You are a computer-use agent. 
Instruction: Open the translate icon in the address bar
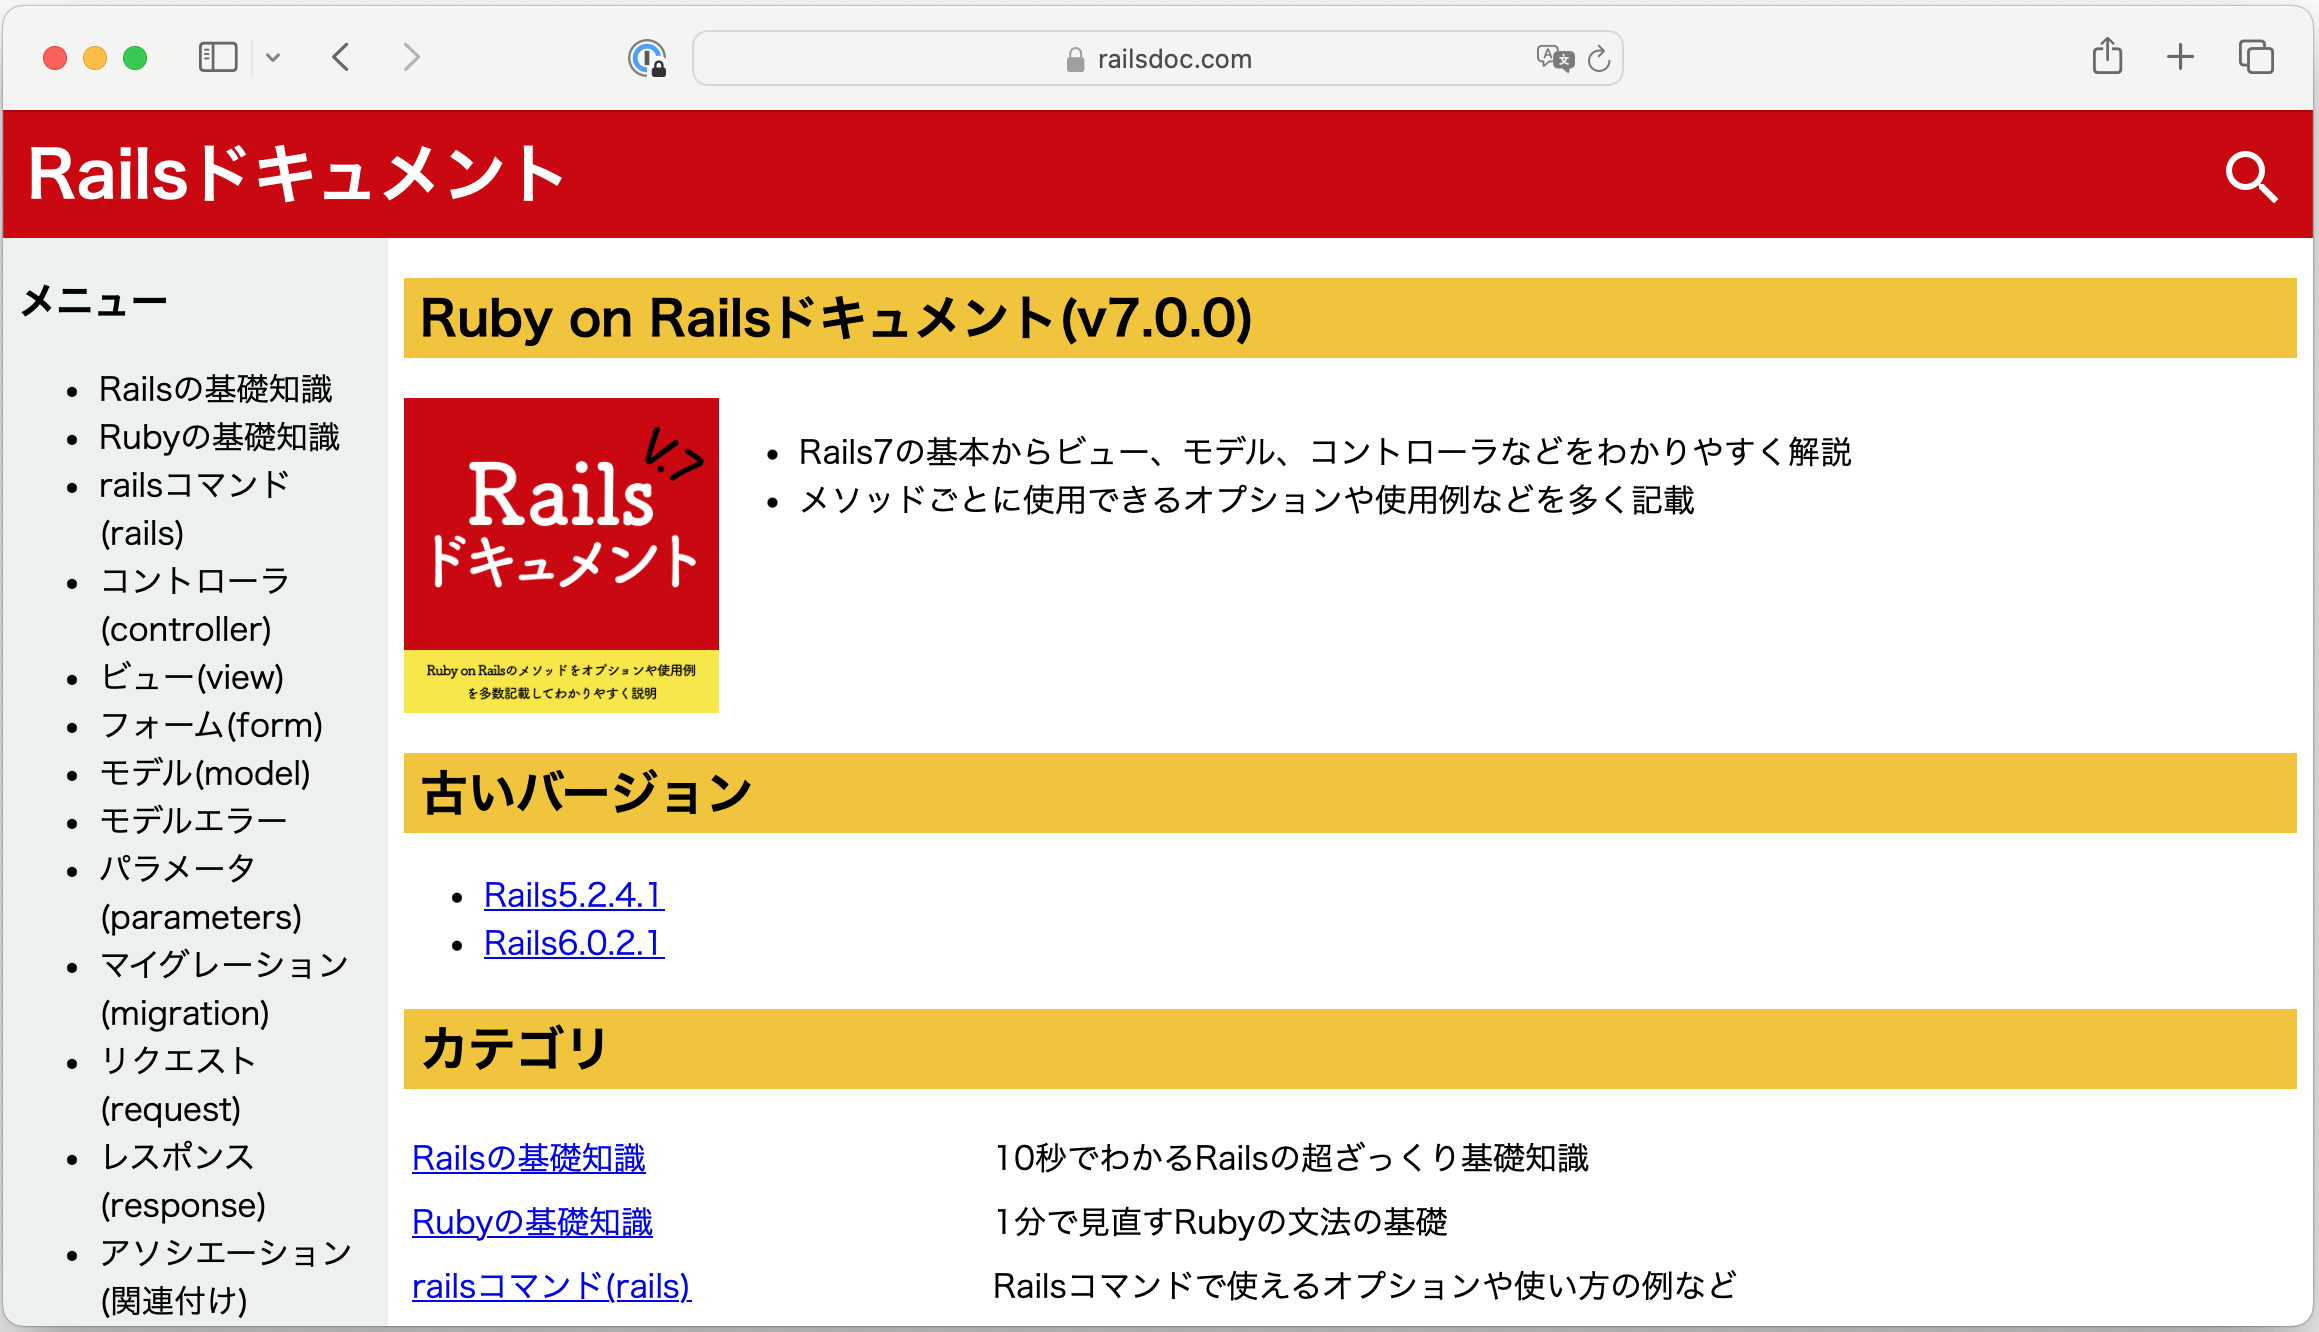tap(1556, 58)
